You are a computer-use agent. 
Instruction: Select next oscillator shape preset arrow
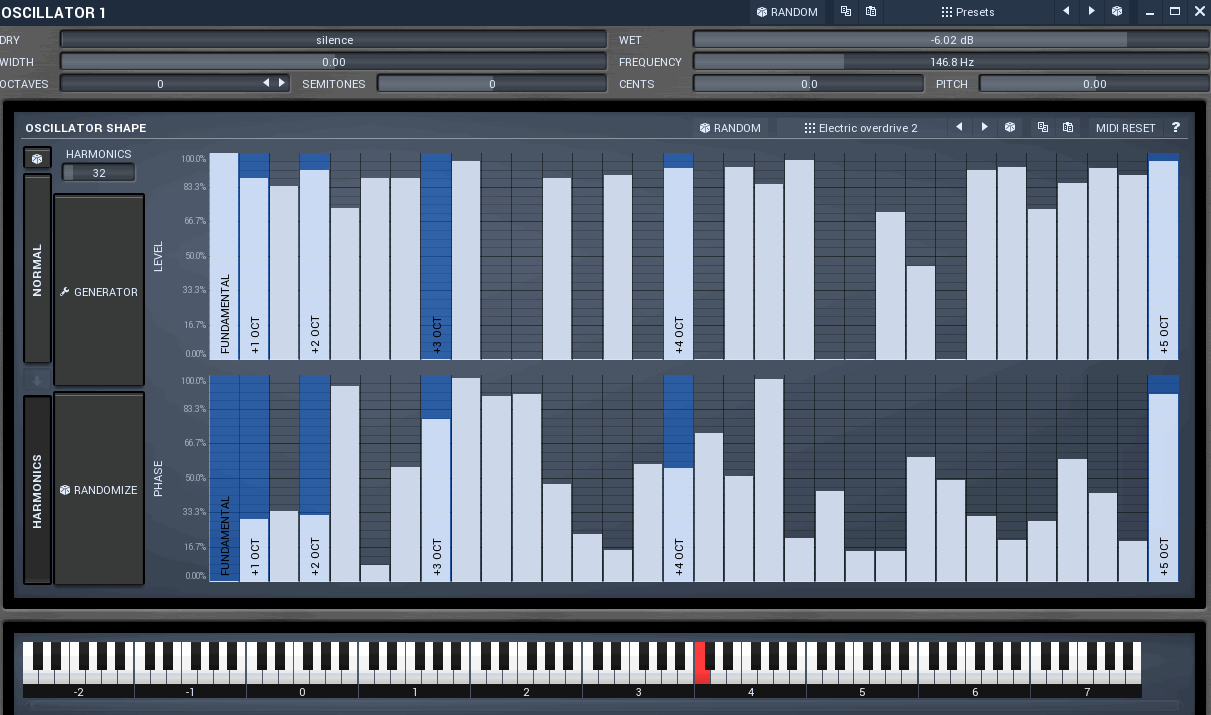point(985,128)
